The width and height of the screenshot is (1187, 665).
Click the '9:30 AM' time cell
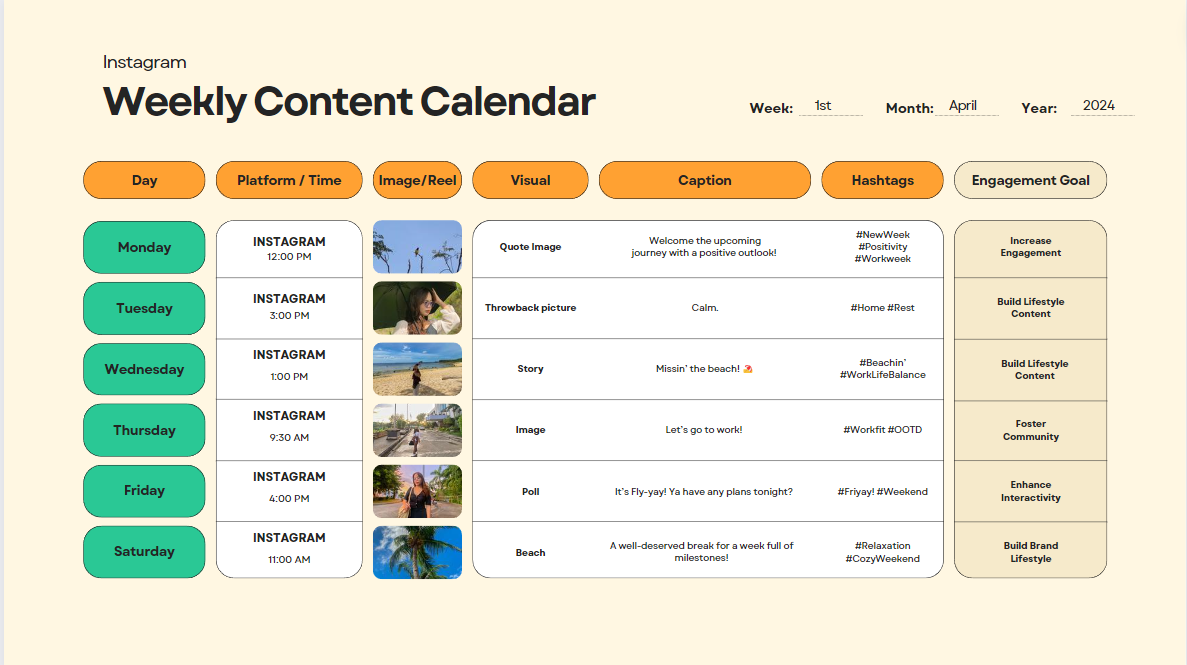click(x=289, y=437)
